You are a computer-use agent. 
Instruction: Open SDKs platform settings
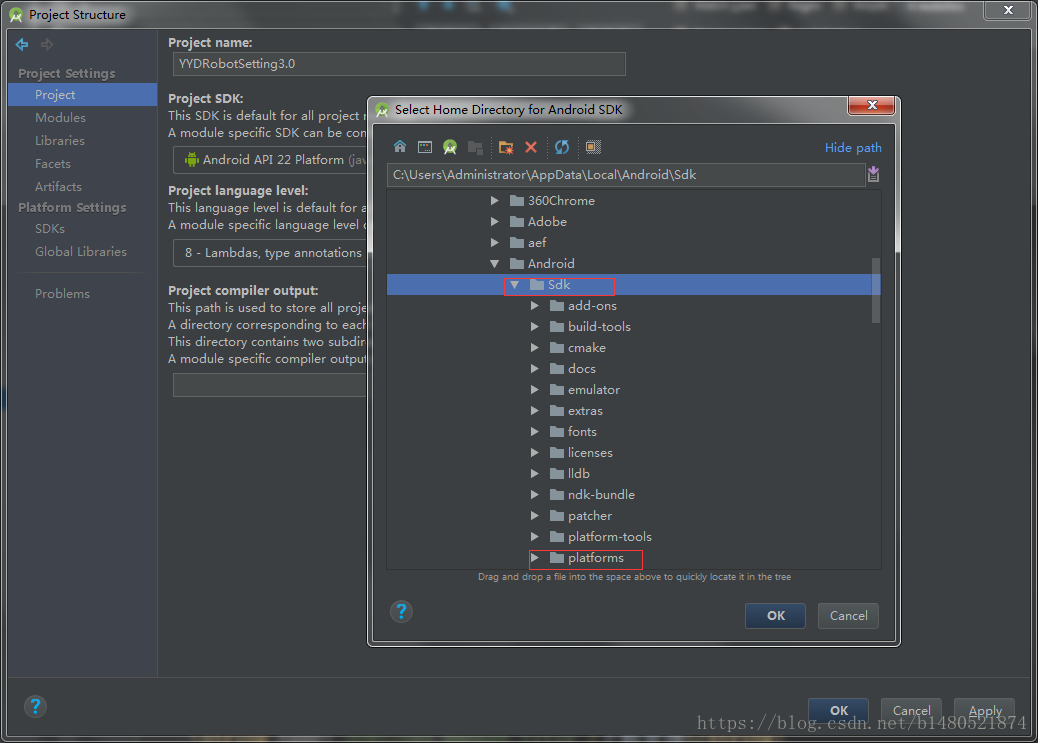click(x=50, y=228)
